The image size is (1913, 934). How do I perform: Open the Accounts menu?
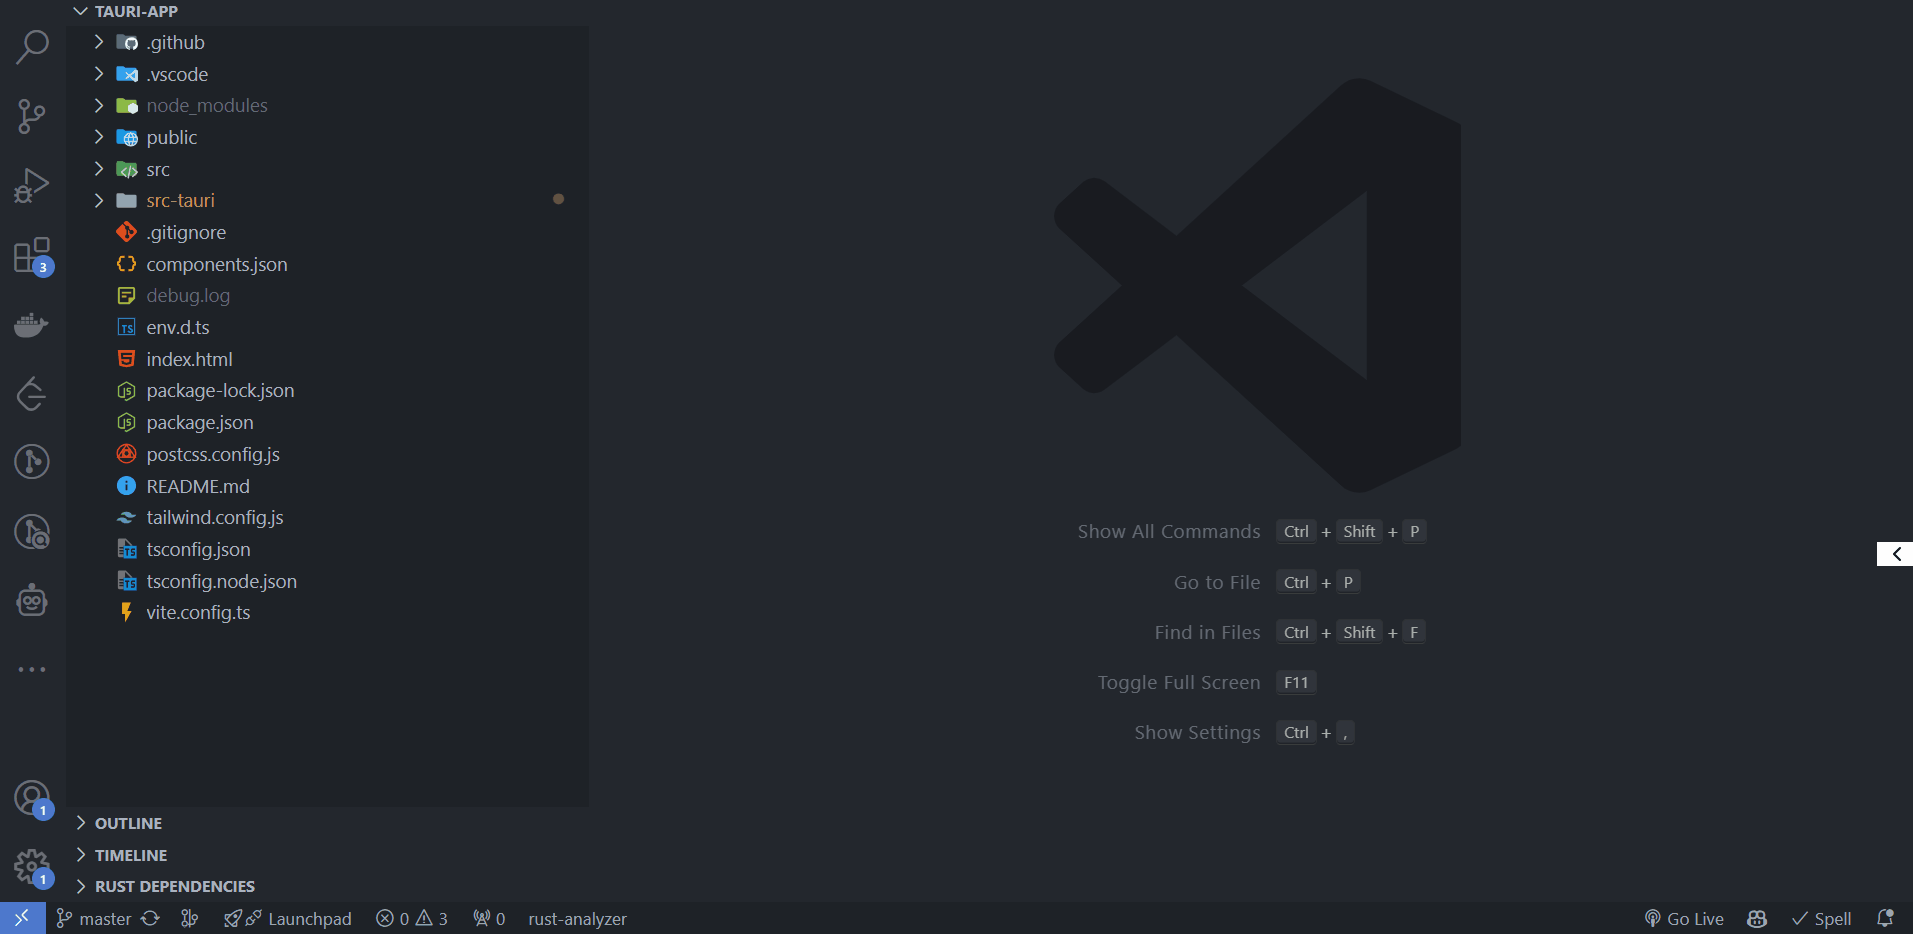[x=32, y=798]
